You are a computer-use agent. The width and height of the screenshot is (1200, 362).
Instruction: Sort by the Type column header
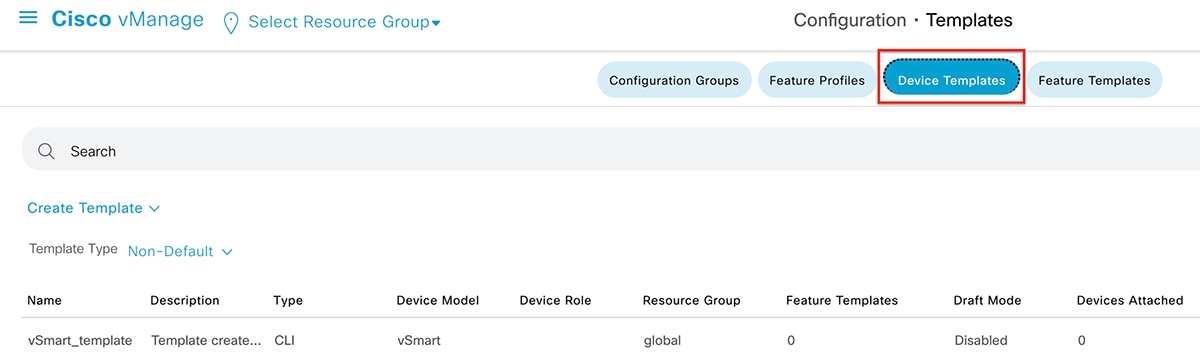(288, 300)
